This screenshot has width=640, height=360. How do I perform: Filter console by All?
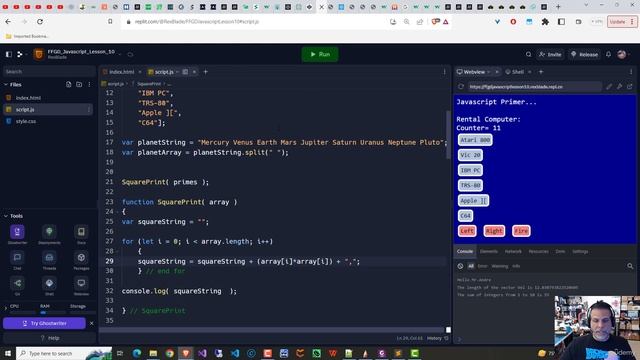(471, 266)
